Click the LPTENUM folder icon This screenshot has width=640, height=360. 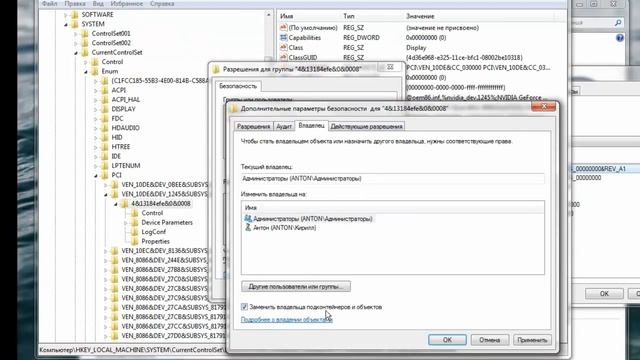[105, 166]
